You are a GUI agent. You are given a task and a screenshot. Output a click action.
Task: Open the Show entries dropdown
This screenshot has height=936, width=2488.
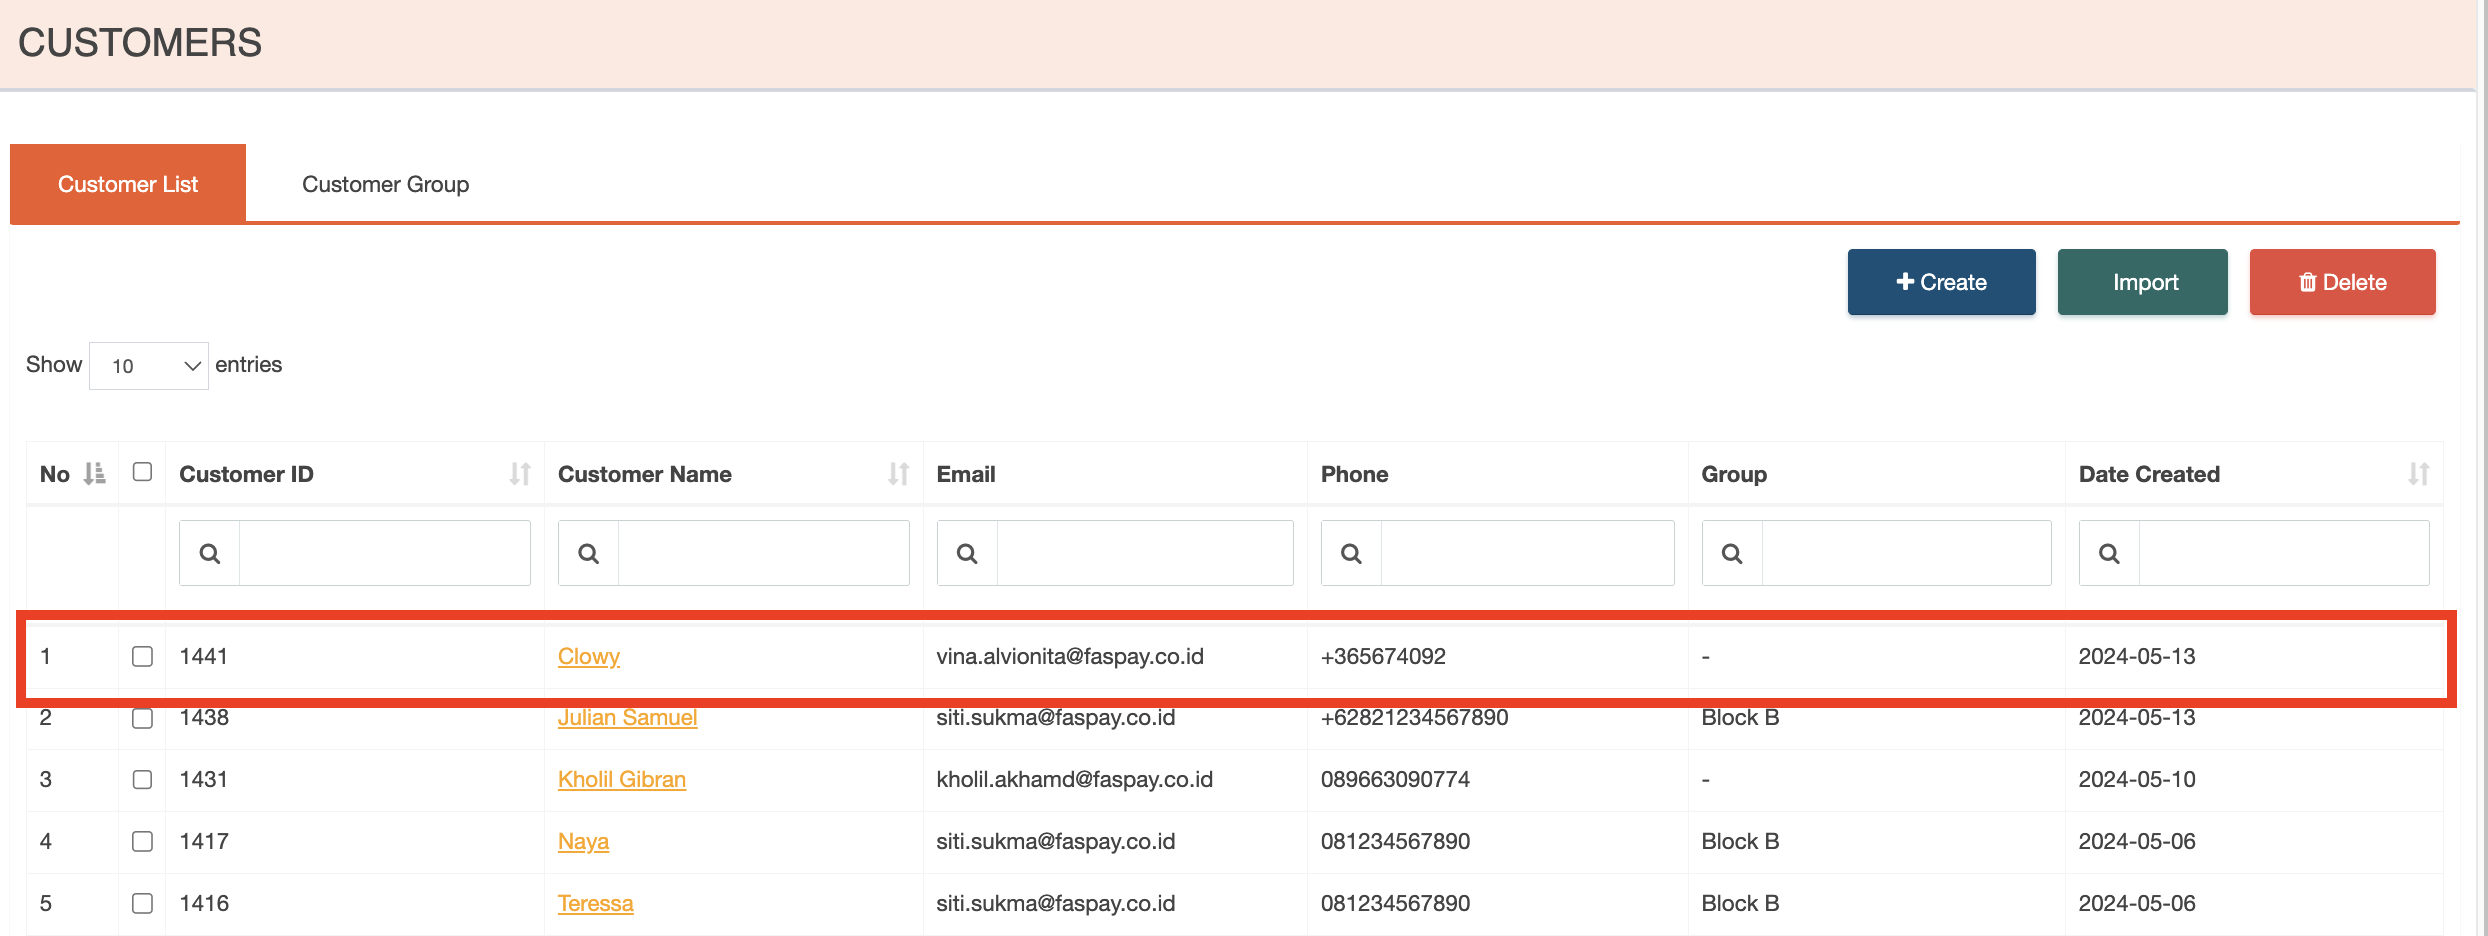click(149, 366)
